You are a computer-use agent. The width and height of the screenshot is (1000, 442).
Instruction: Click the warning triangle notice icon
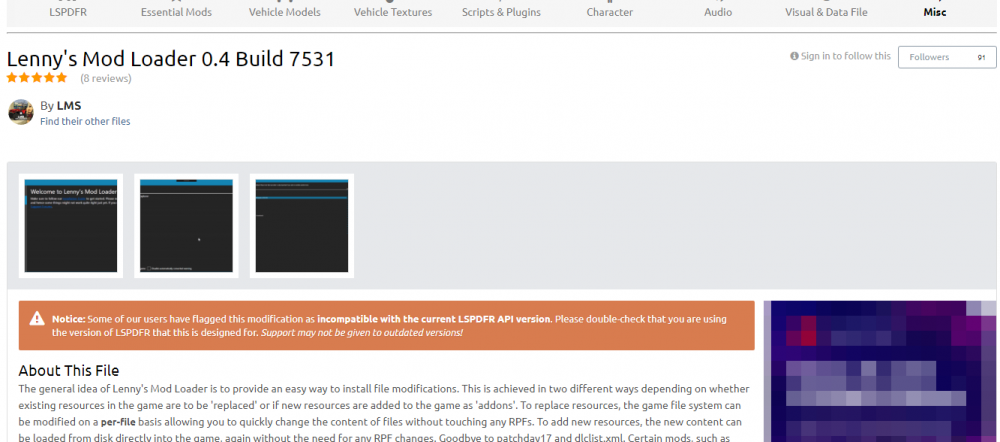coord(37,319)
